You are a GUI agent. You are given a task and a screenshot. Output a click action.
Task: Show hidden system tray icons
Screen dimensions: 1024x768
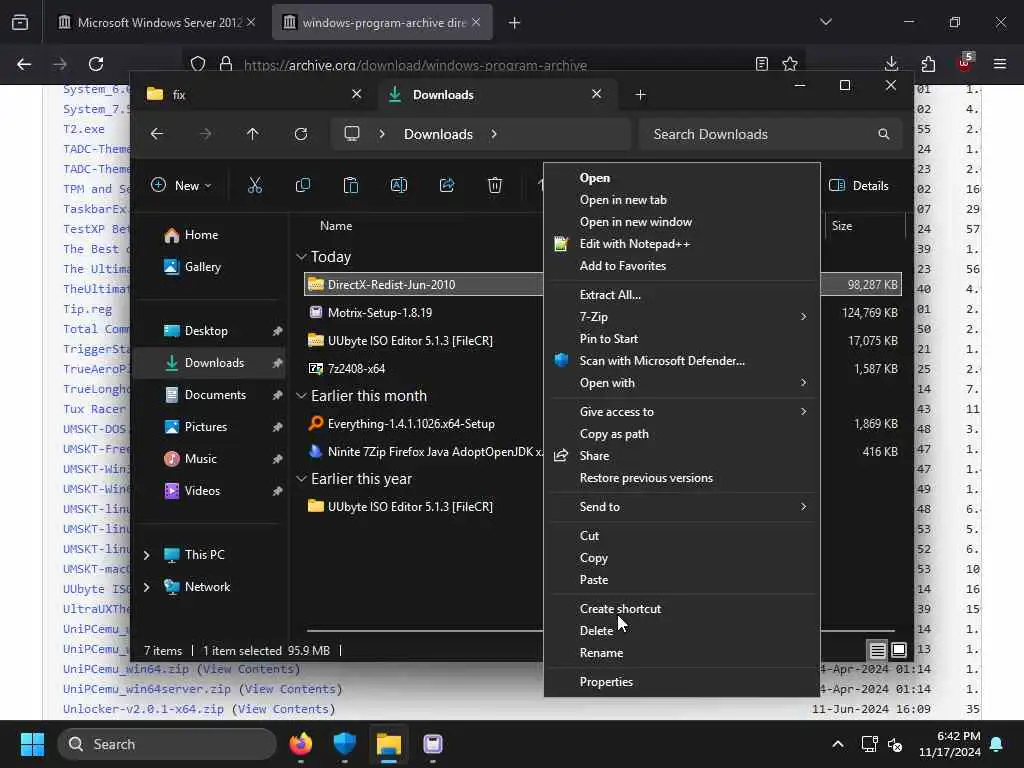(x=838, y=744)
